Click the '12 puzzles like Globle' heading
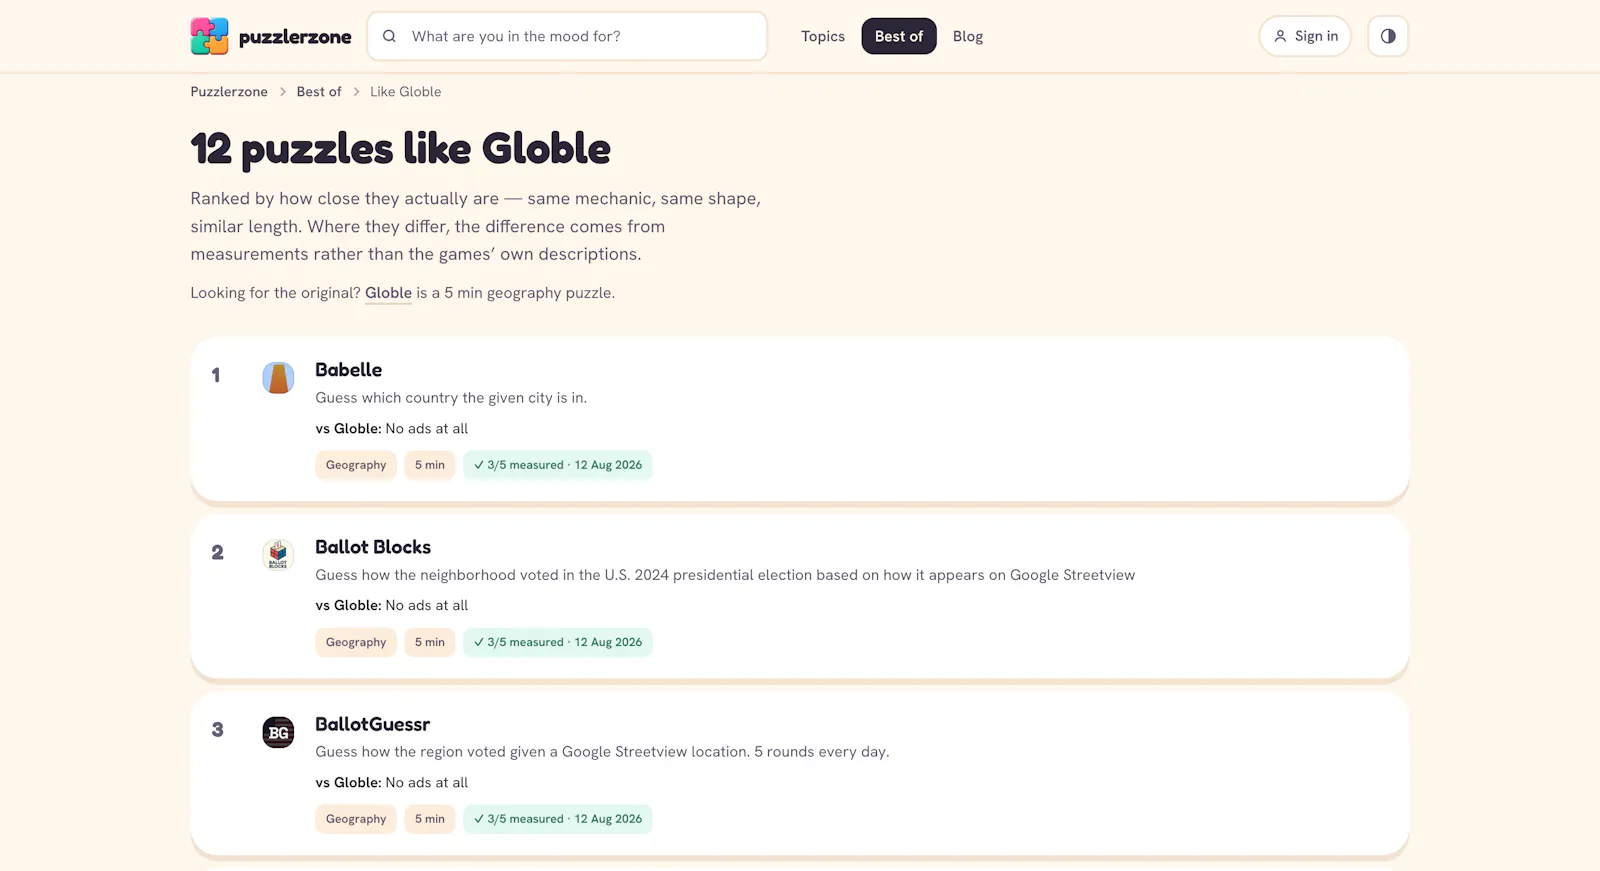This screenshot has width=1600, height=871. pyautogui.click(x=400, y=149)
